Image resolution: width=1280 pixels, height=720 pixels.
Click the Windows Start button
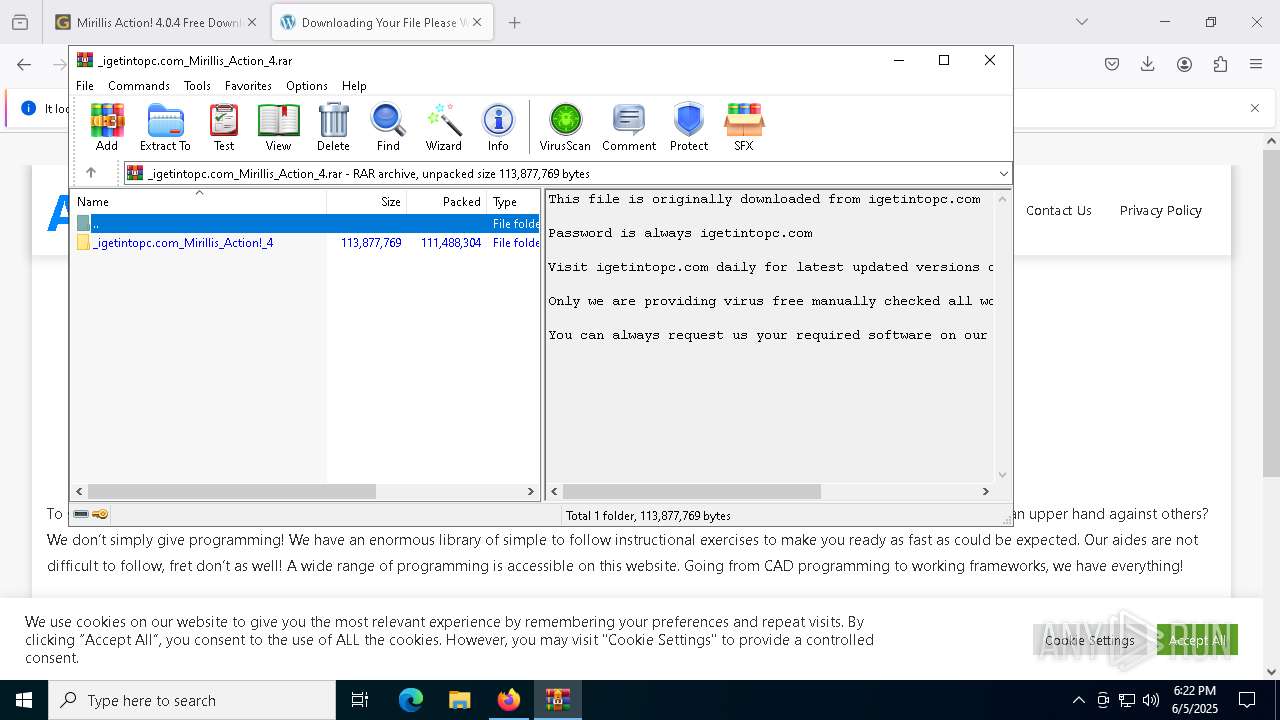pos(24,700)
